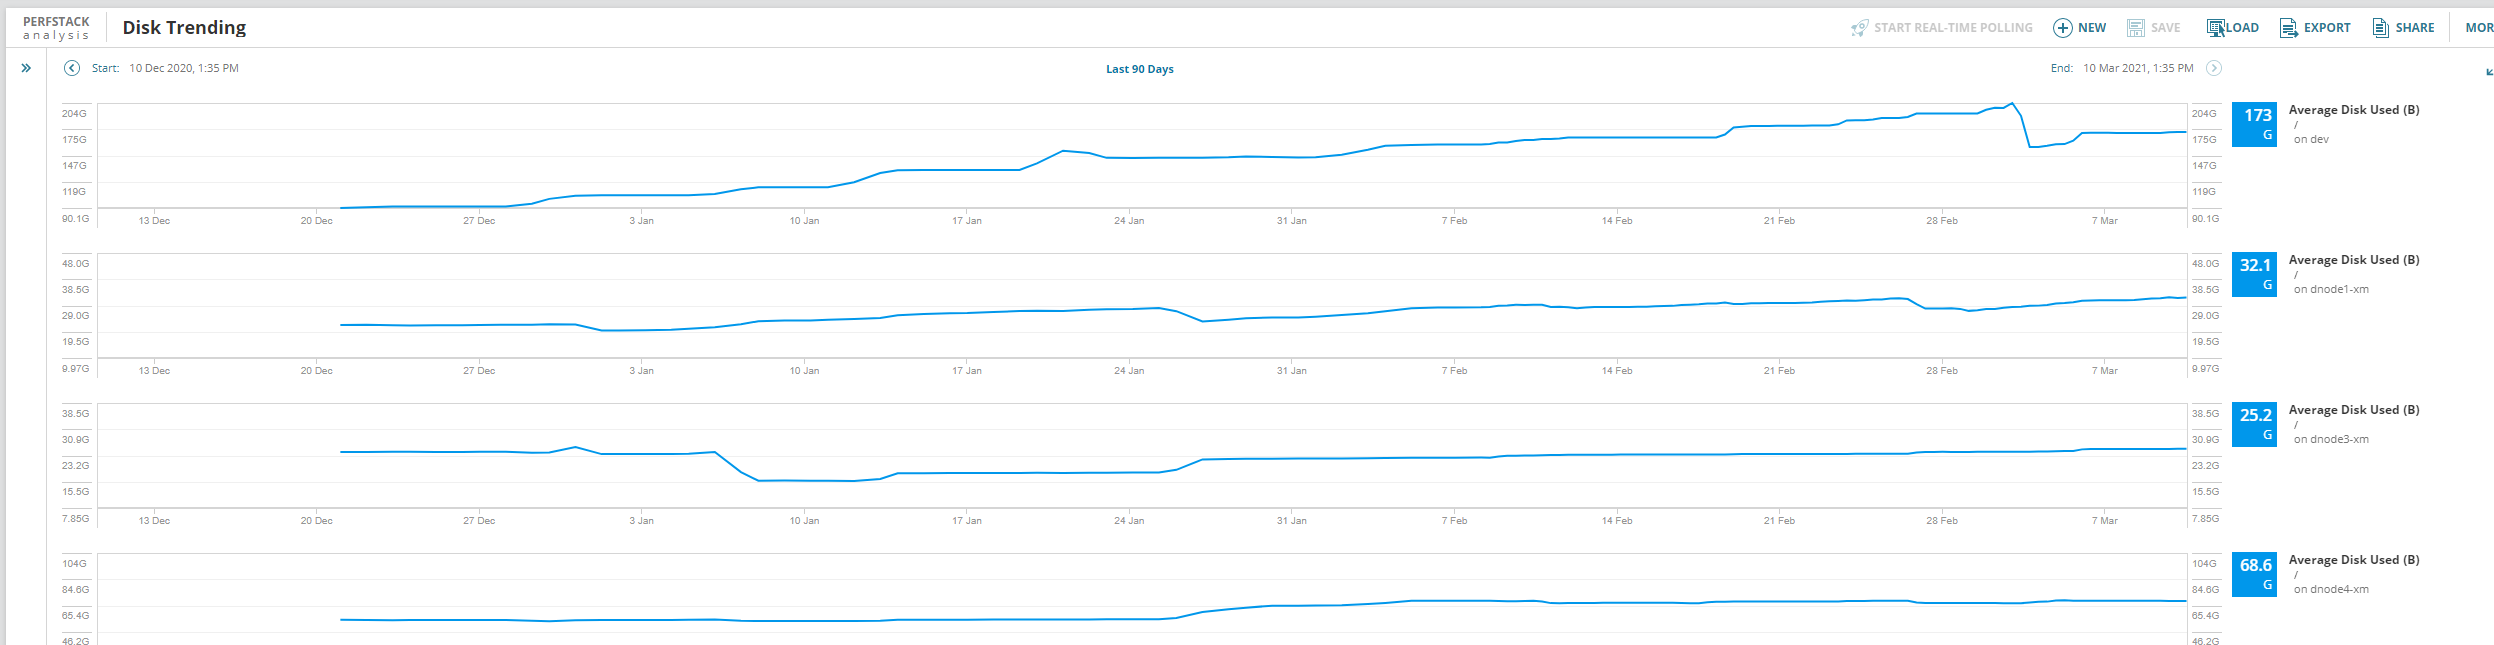Open the Last 90 Days range selector
Viewport: 2494px width, 645px height.
click(1139, 69)
